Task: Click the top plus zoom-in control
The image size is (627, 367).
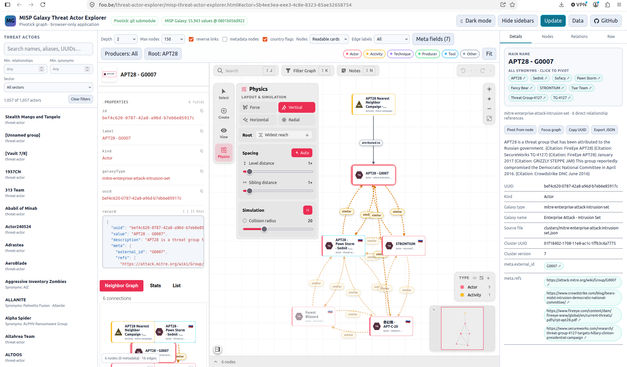Action: click(x=489, y=89)
